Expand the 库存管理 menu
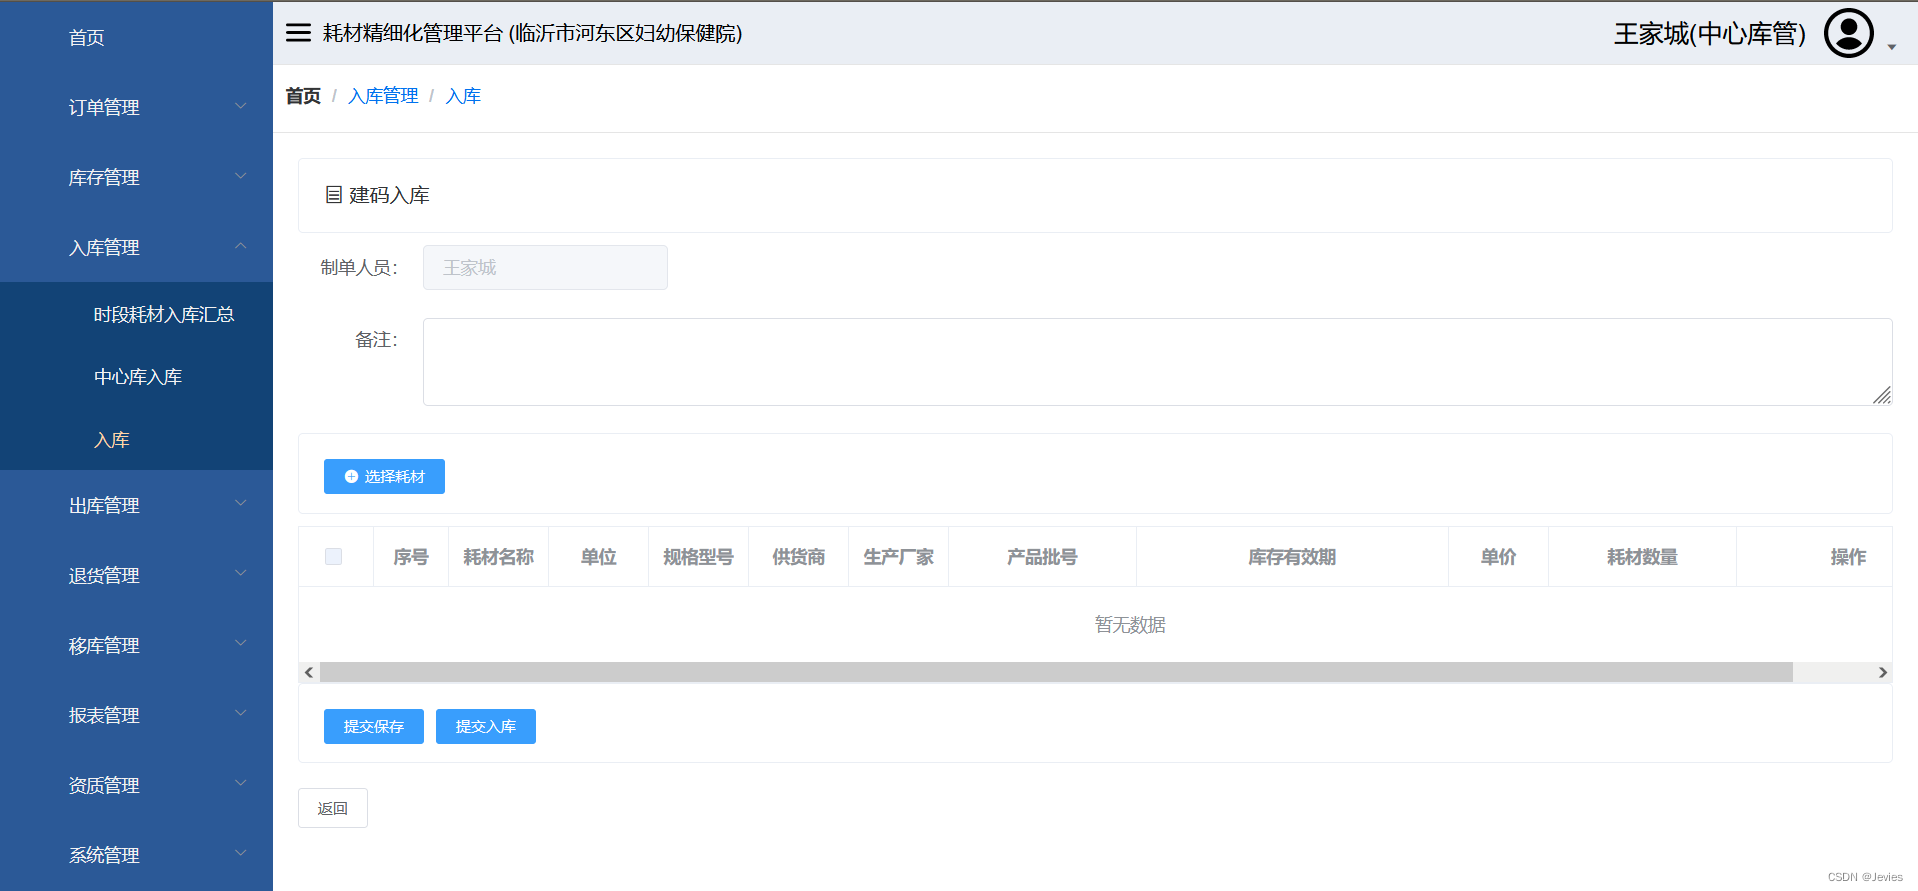The height and width of the screenshot is (891, 1918). (136, 177)
